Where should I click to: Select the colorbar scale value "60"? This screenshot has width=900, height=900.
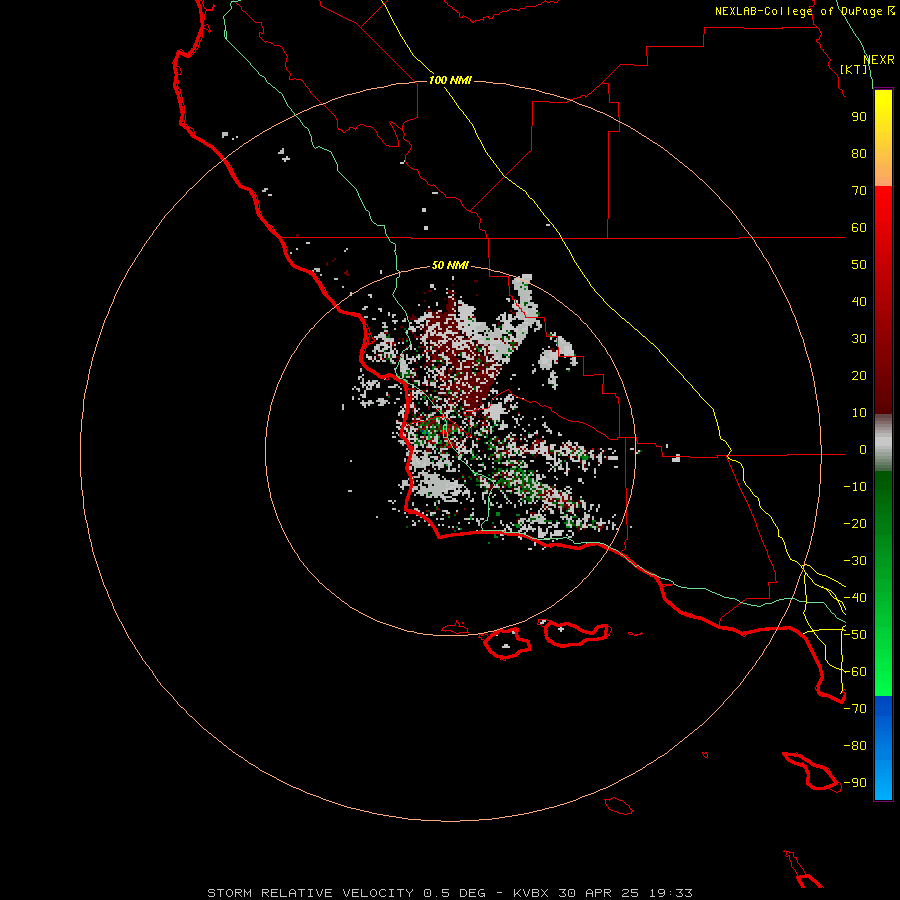point(859,228)
